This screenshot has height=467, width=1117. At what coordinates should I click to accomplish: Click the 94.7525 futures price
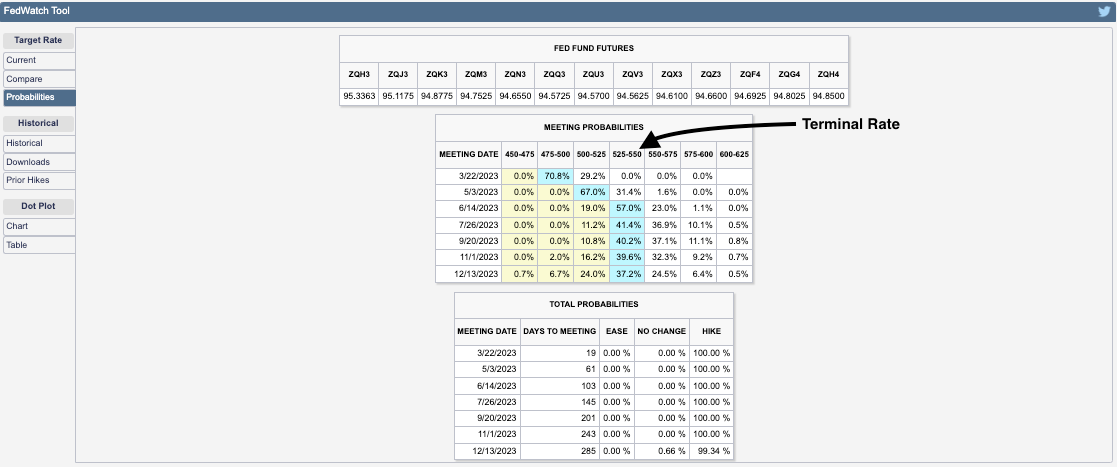[476, 96]
